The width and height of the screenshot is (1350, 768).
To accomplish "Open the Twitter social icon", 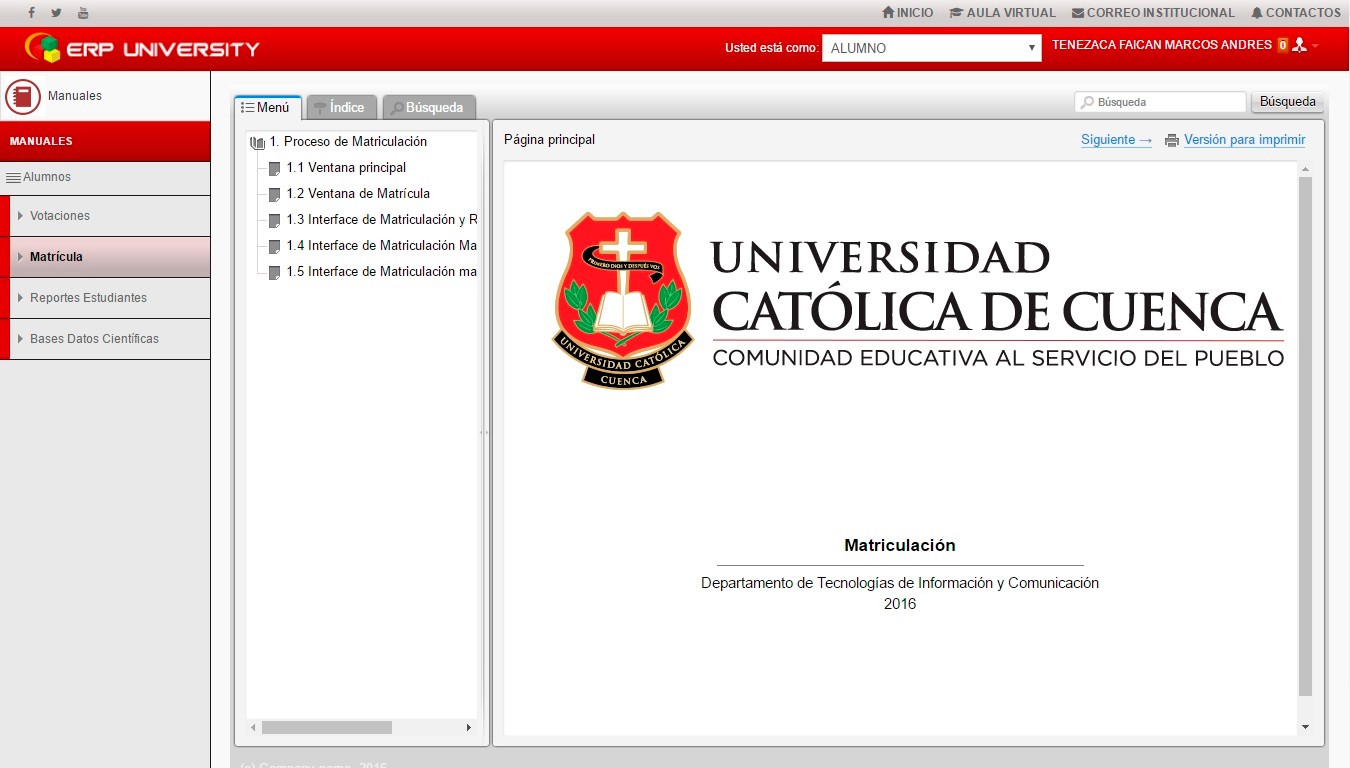I will [56, 13].
